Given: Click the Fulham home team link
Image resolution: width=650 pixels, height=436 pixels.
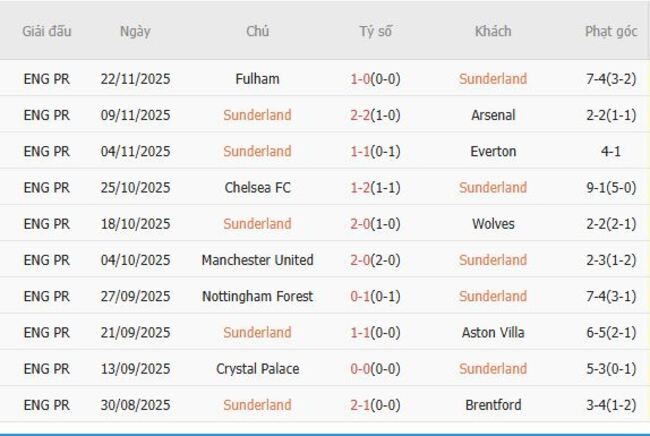Looking at the screenshot, I should (x=257, y=79).
